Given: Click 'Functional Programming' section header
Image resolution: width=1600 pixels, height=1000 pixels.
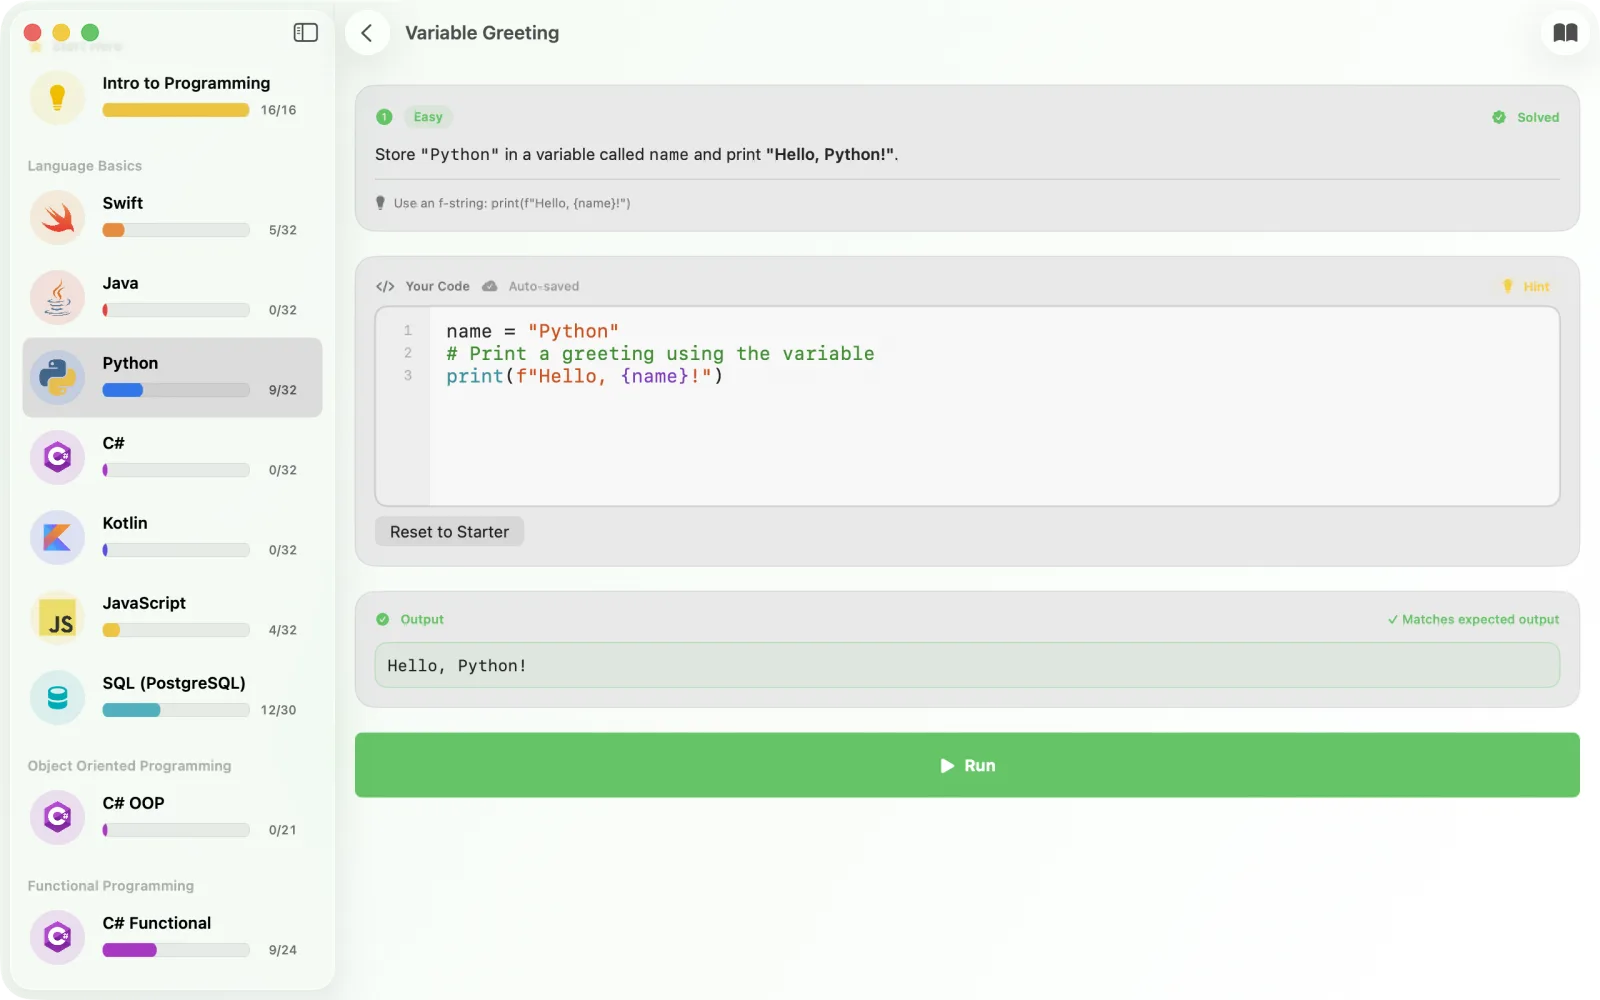Looking at the screenshot, I should [111, 886].
